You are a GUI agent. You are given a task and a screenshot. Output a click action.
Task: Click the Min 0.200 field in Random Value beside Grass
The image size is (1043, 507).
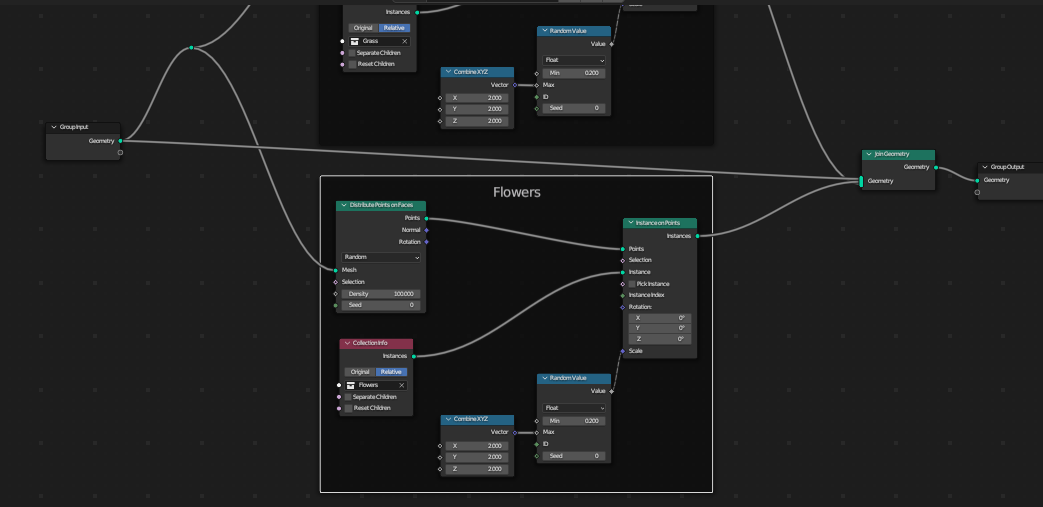pos(574,73)
